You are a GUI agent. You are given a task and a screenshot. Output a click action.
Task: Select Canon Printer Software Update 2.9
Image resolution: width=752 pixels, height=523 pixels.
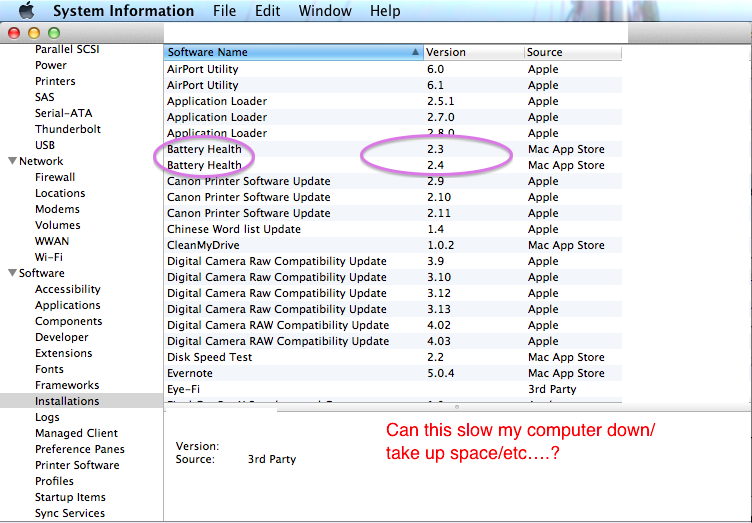[393, 181]
